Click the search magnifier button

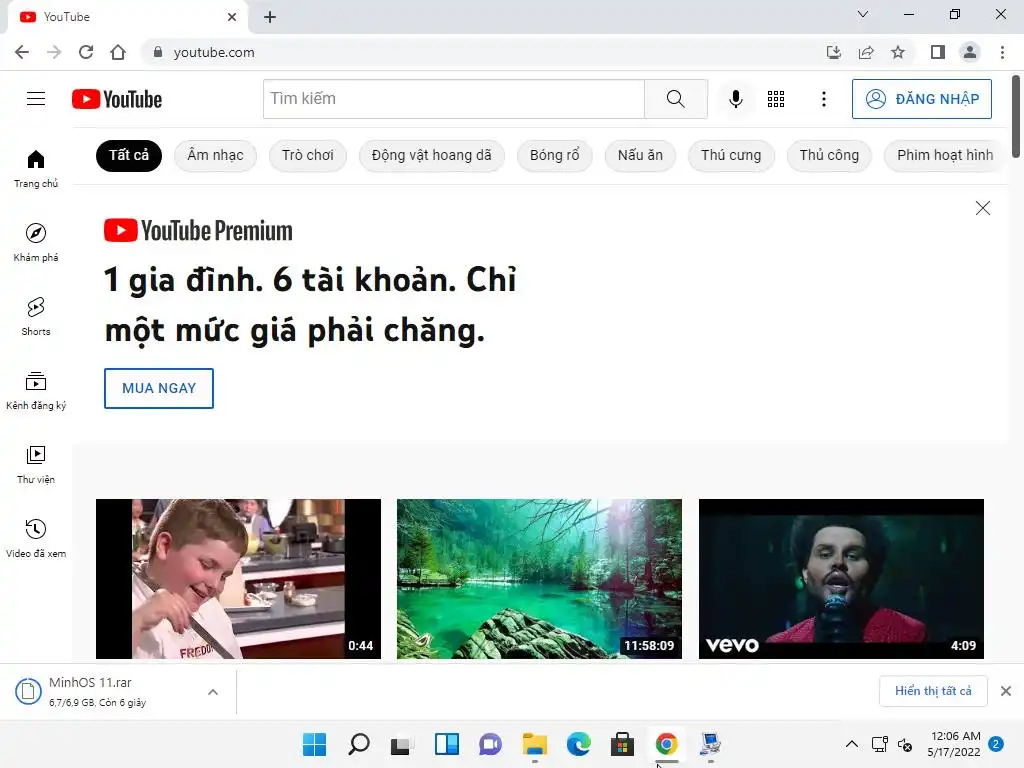pos(676,99)
